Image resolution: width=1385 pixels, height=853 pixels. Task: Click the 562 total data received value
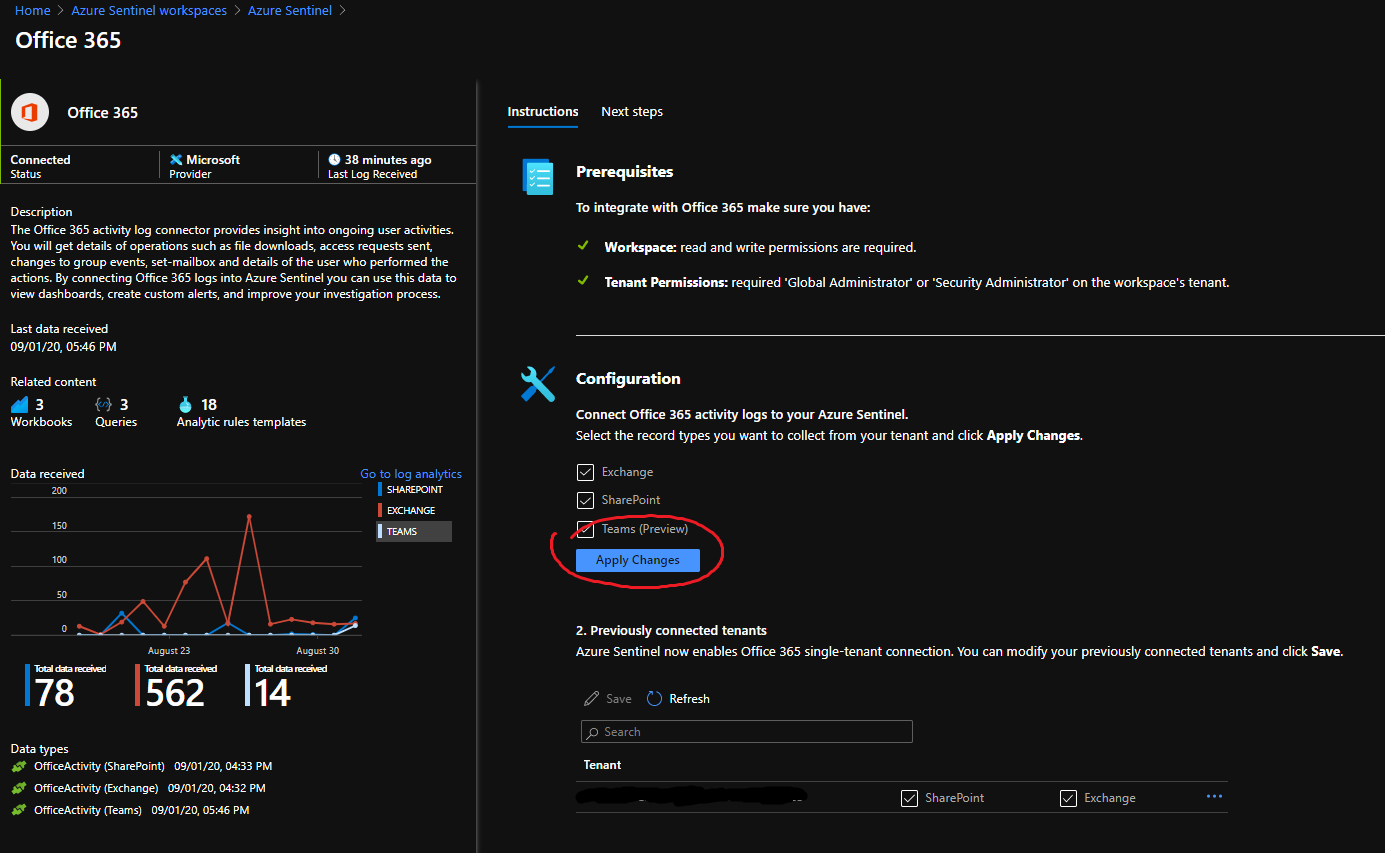point(175,693)
